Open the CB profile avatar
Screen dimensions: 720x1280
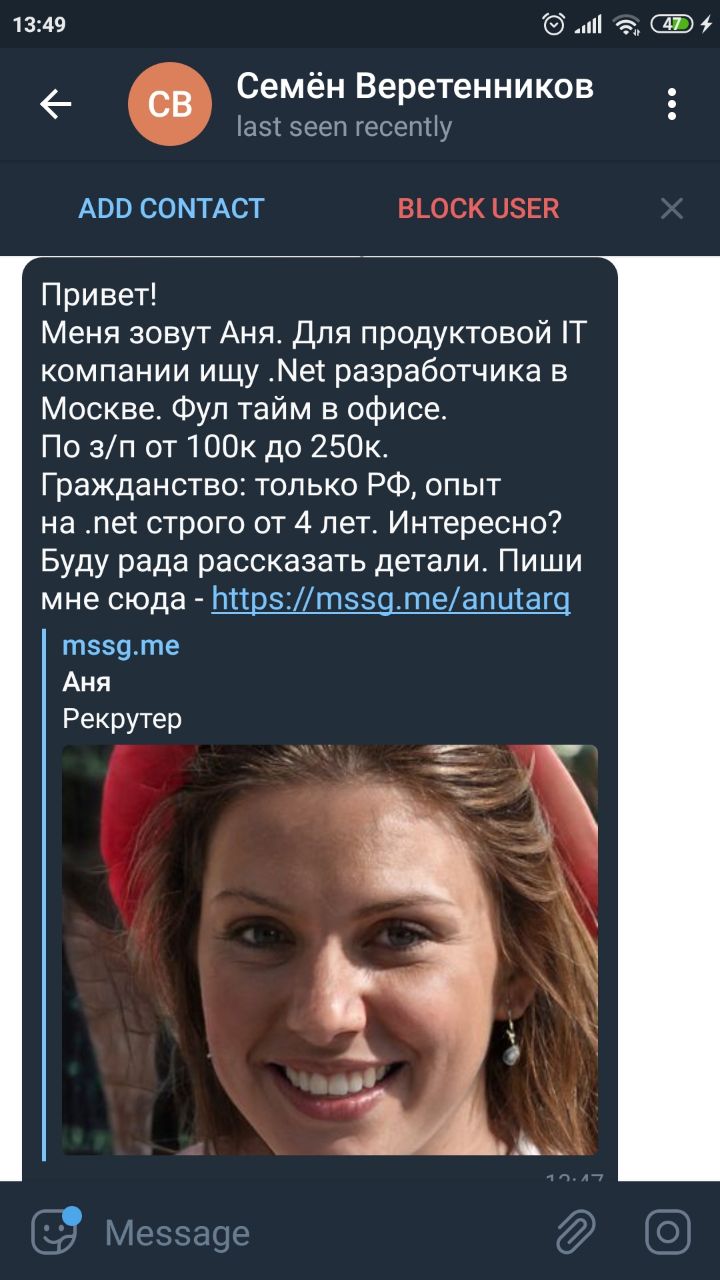pos(170,104)
